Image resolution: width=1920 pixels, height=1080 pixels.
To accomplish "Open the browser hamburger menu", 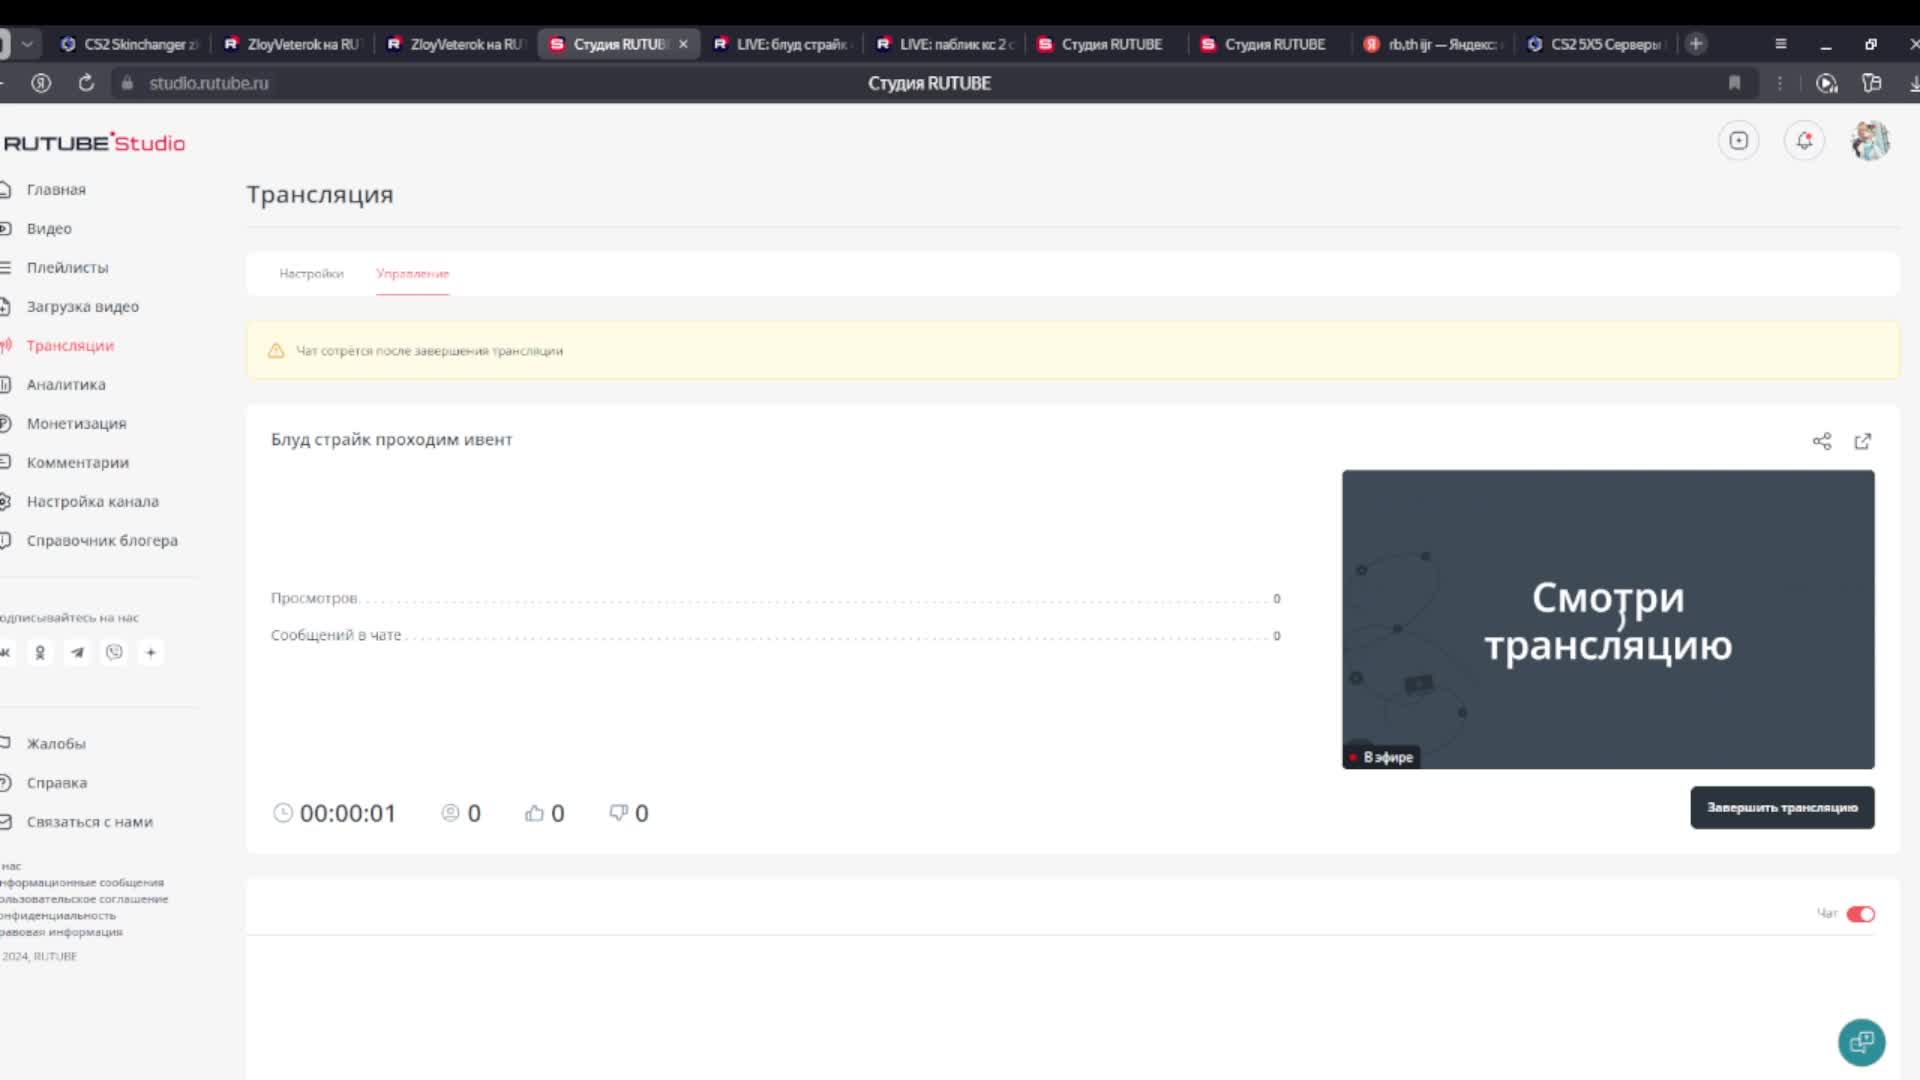I will pyautogui.click(x=1780, y=44).
